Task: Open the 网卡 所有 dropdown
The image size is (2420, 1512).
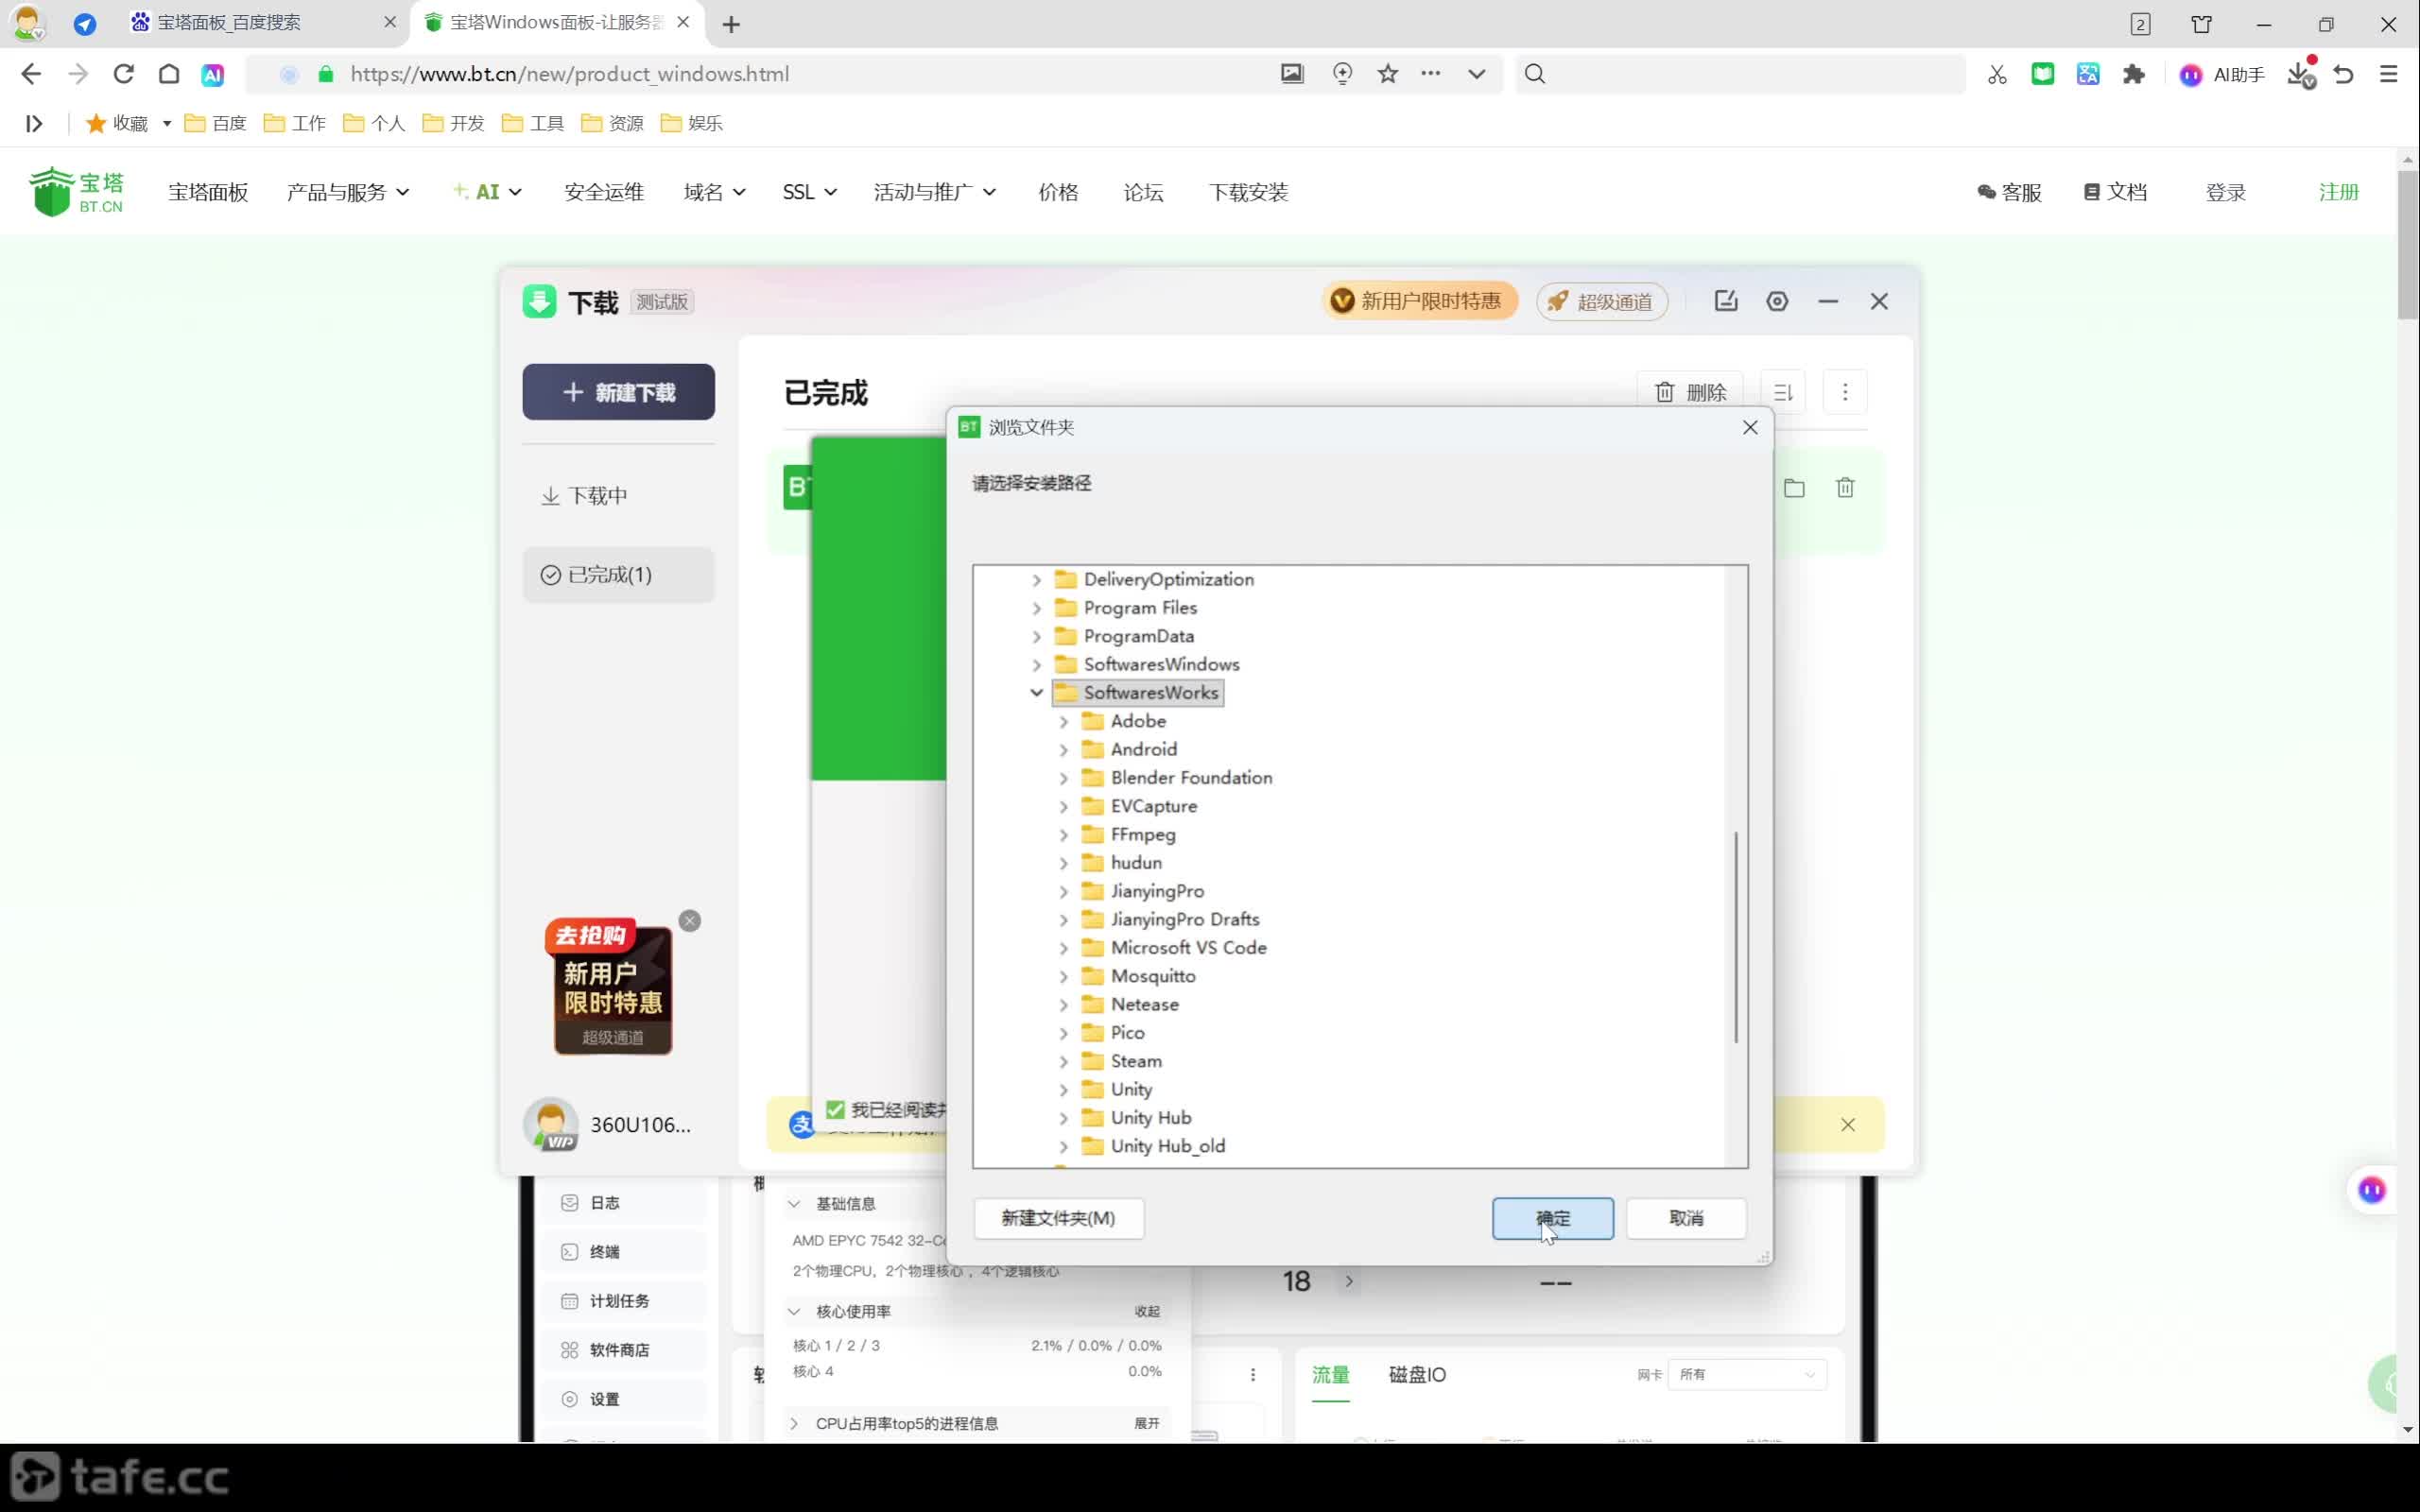Action: (1746, 1375)
